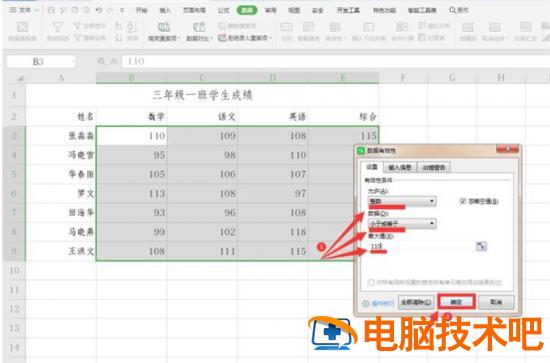Click the print icon in quick access toolbar

(x=75, y=10)
